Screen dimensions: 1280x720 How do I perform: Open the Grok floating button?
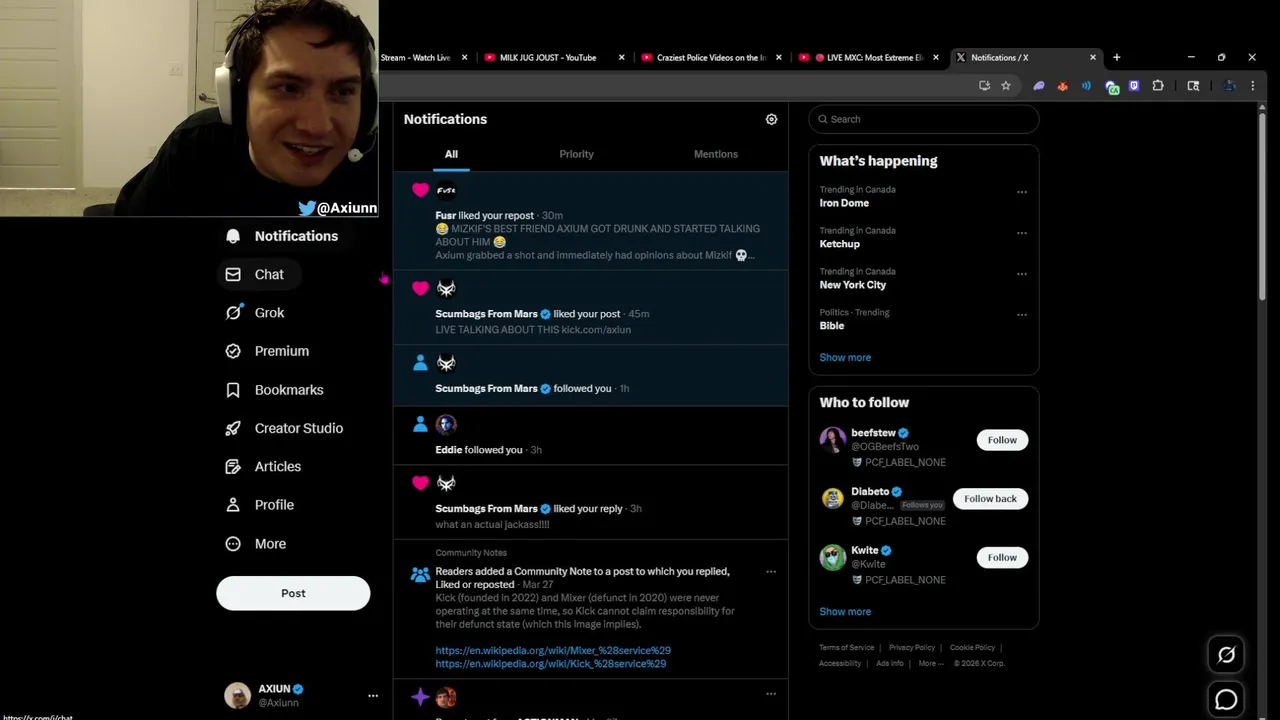click(1226, 655)
